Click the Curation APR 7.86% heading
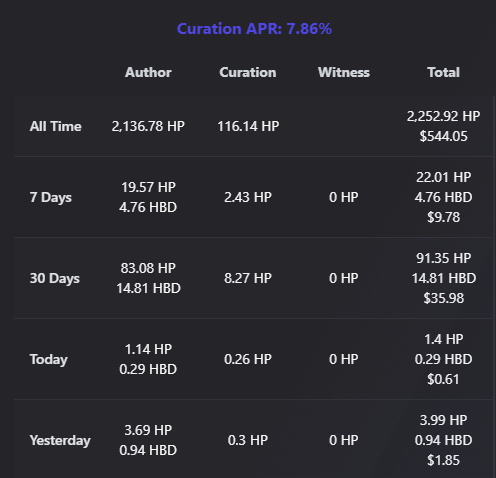The width and height of the screenshot is (496, 478). tap(254, 29)
